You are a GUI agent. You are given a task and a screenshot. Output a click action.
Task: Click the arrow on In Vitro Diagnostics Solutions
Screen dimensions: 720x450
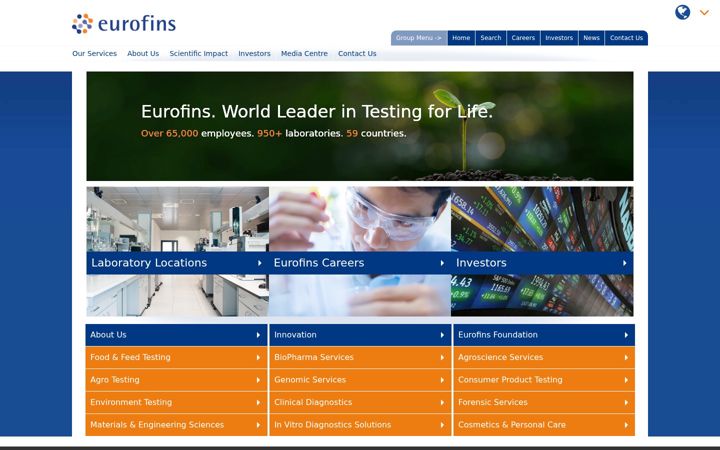pos(442,425)
